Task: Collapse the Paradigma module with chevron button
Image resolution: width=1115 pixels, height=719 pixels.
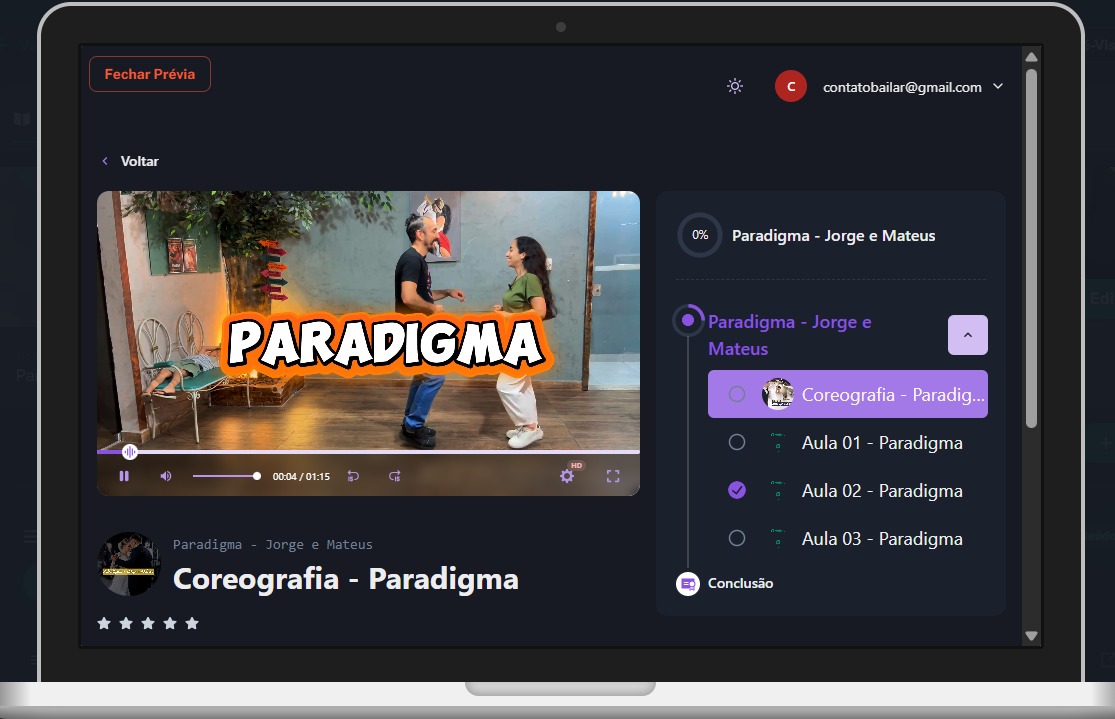Action: click(x=967, y=335)
